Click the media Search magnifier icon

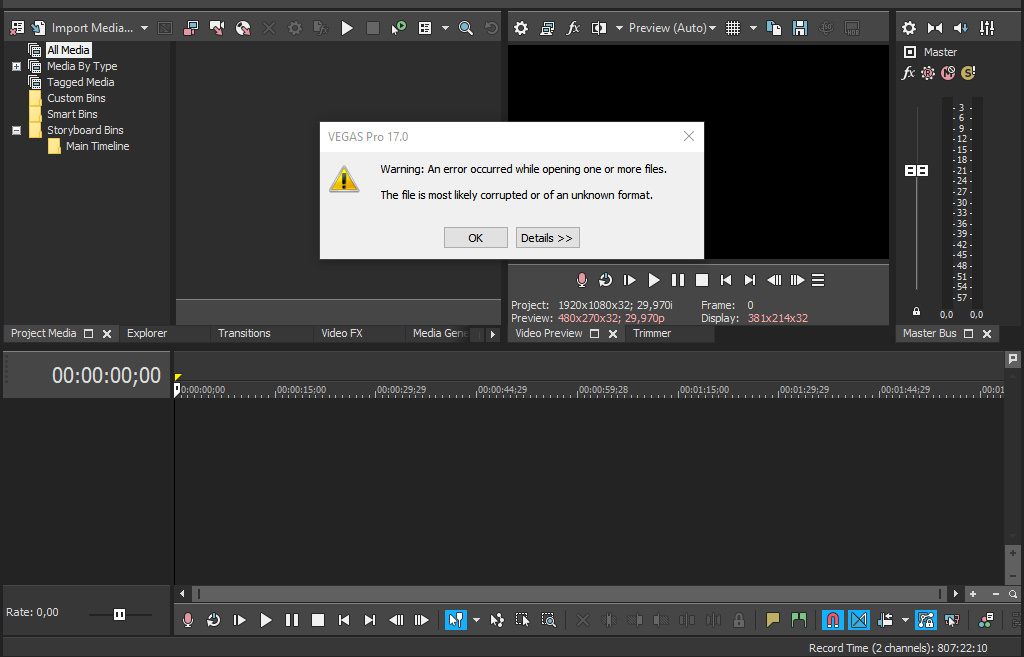pyautogui.click(x=466, y=27)
